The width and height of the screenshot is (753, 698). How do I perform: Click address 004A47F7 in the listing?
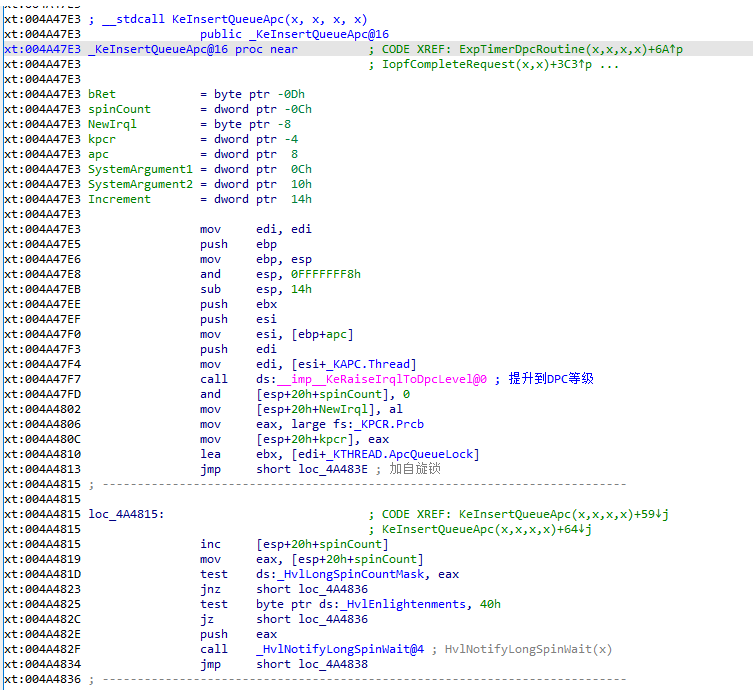click(x=53, y=379)
